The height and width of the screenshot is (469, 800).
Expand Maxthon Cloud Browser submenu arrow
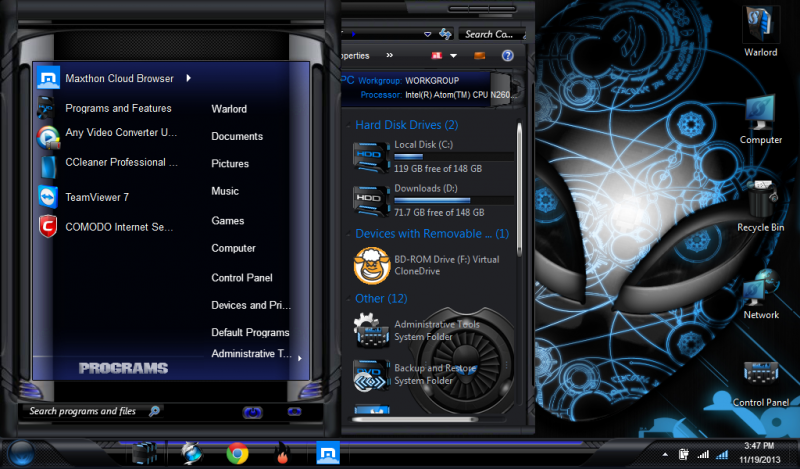tap(188, 78)
